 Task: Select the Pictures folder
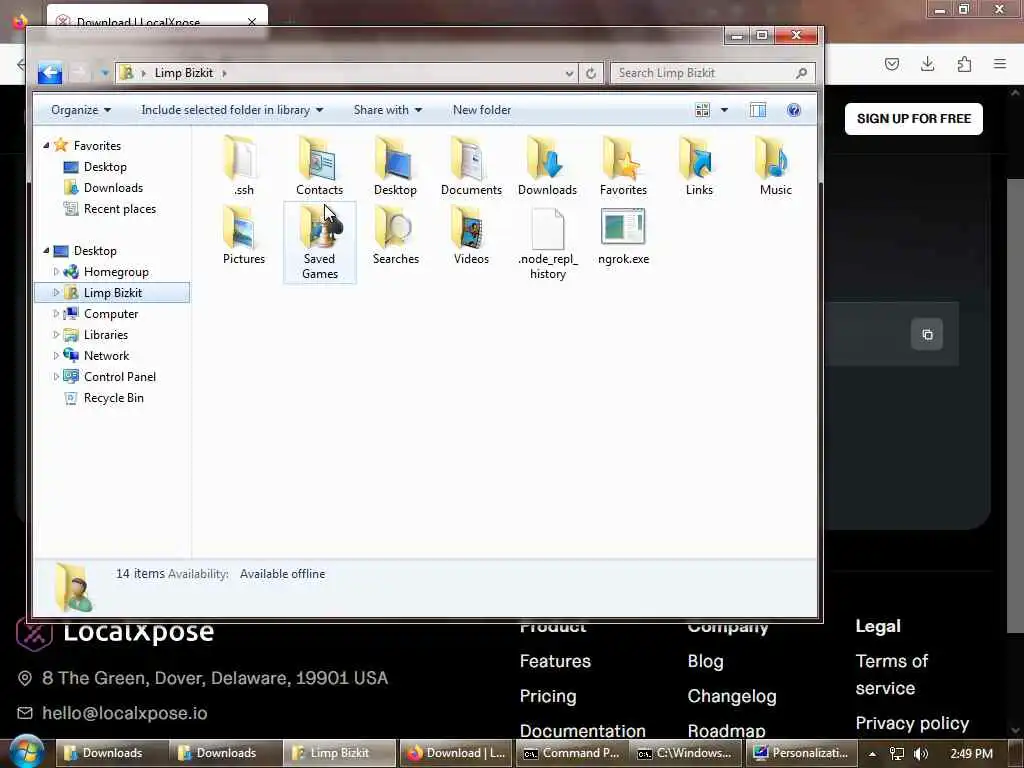point(244,234)
